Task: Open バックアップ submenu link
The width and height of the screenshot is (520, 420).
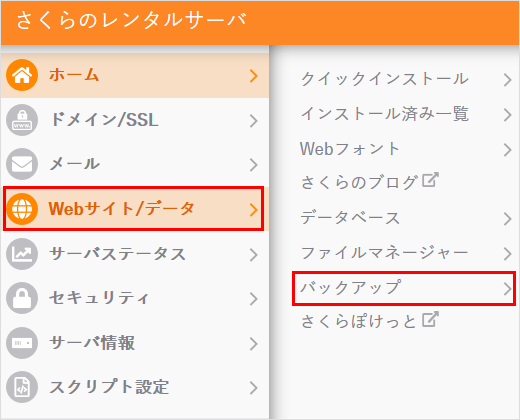Action: click(x=404, y=288)
